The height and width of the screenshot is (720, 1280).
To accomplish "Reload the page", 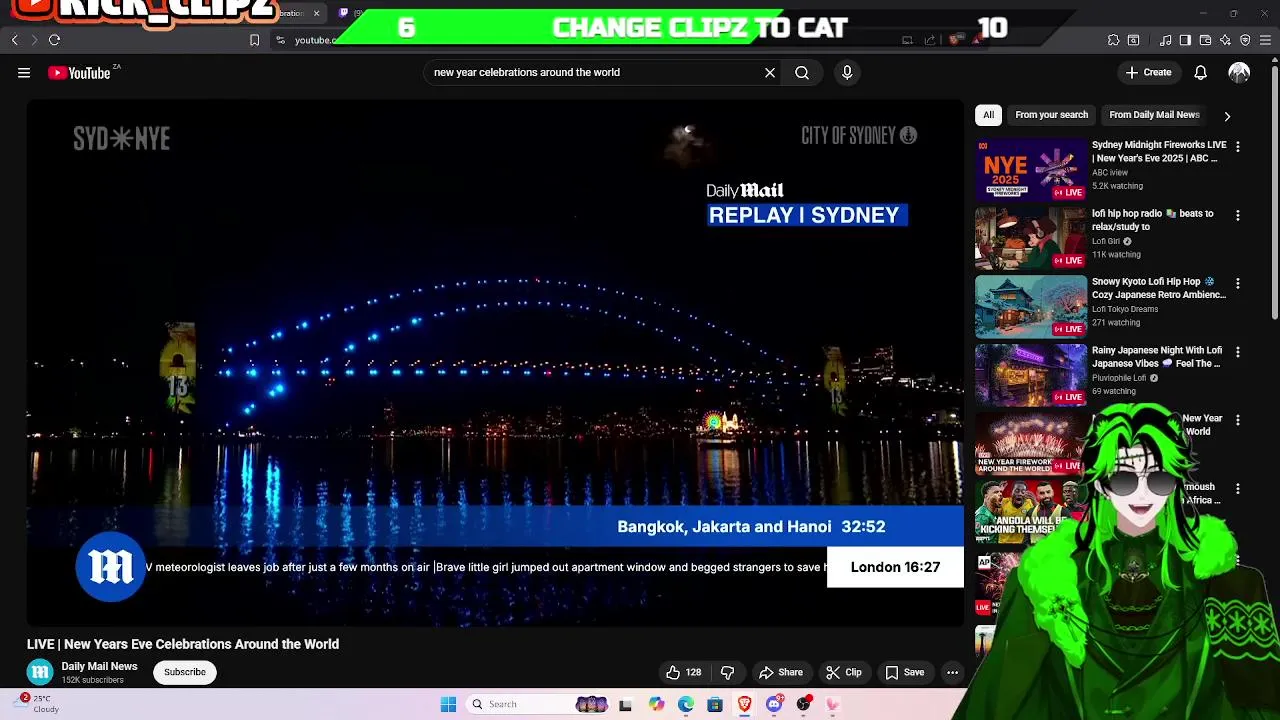I will 54,40.
